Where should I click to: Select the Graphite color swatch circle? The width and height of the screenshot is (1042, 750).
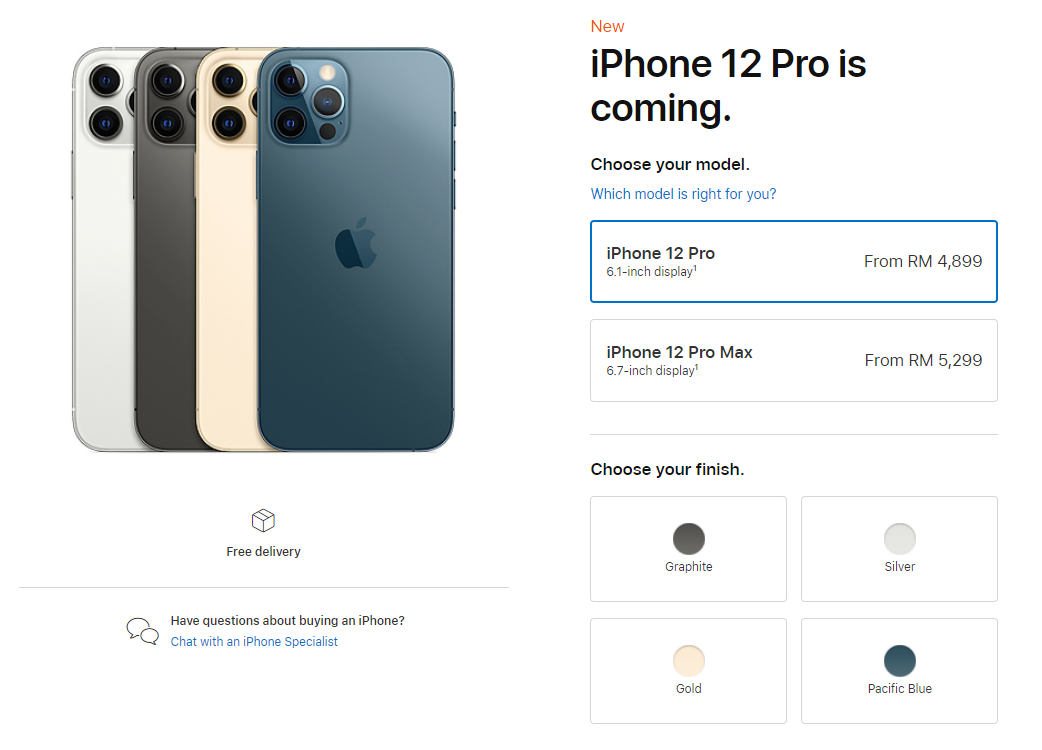point(688,539)
